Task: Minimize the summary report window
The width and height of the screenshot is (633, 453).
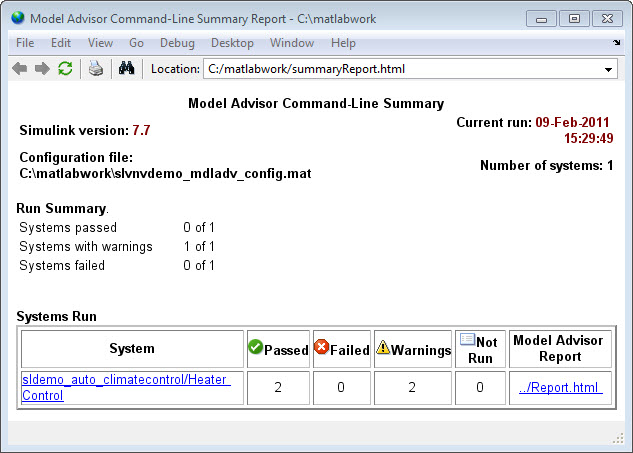Action: [x=541, y=19]
